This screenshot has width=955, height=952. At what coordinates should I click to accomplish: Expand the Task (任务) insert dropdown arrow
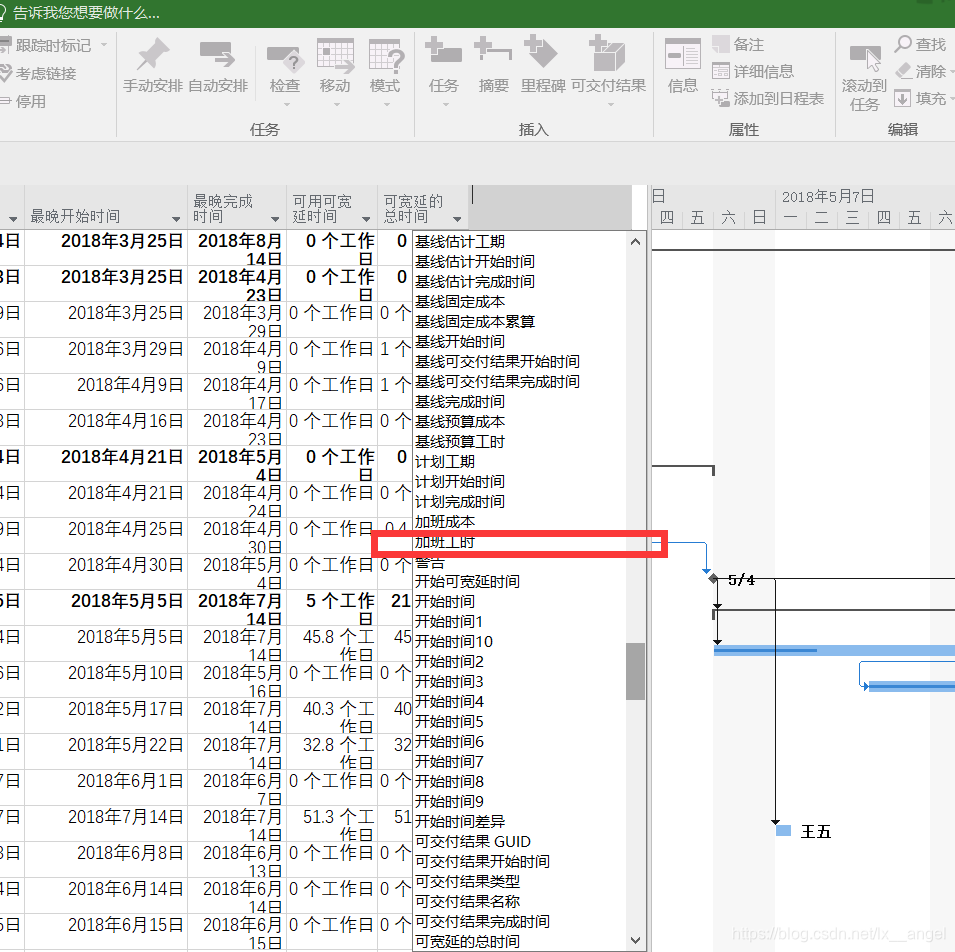click(x=445, y=105)
